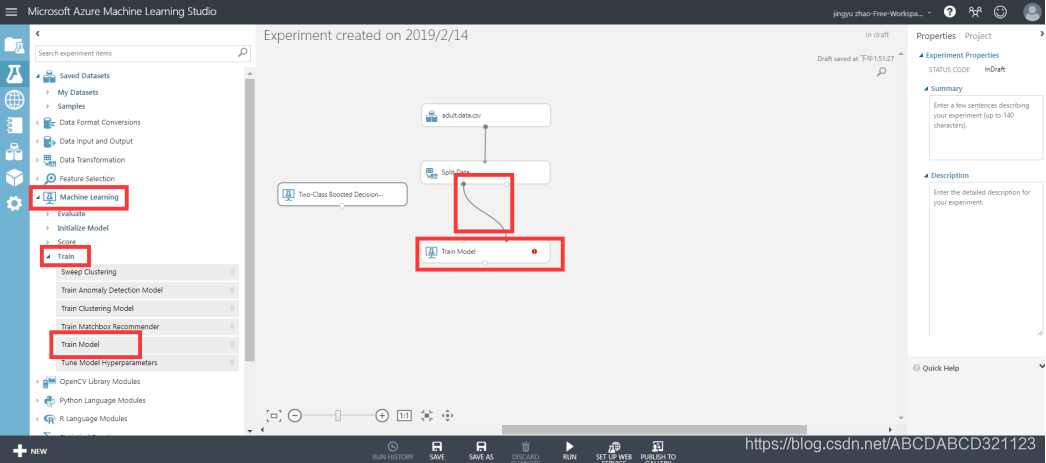Expand Data Transformation category
The height and width of the screenshot is (463, 1046).
(x=38, y=160)
